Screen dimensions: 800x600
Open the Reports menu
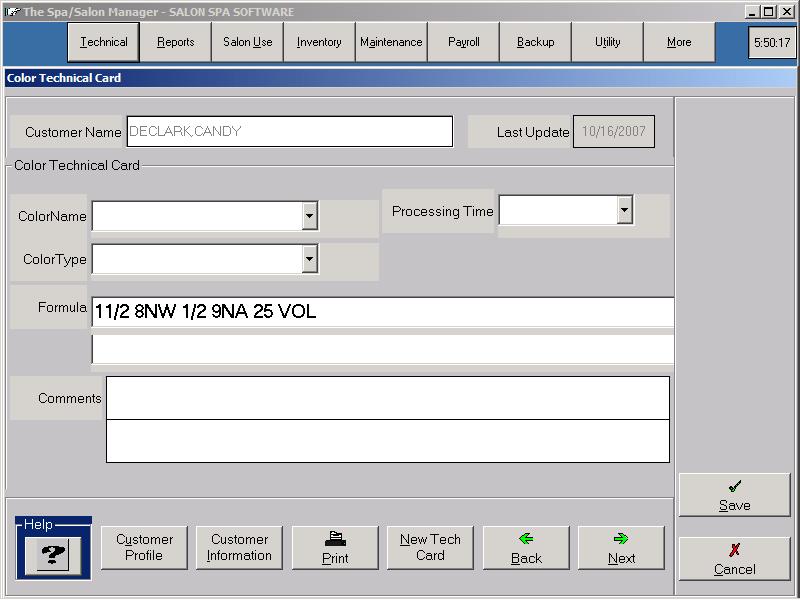(x=176, y=43)
